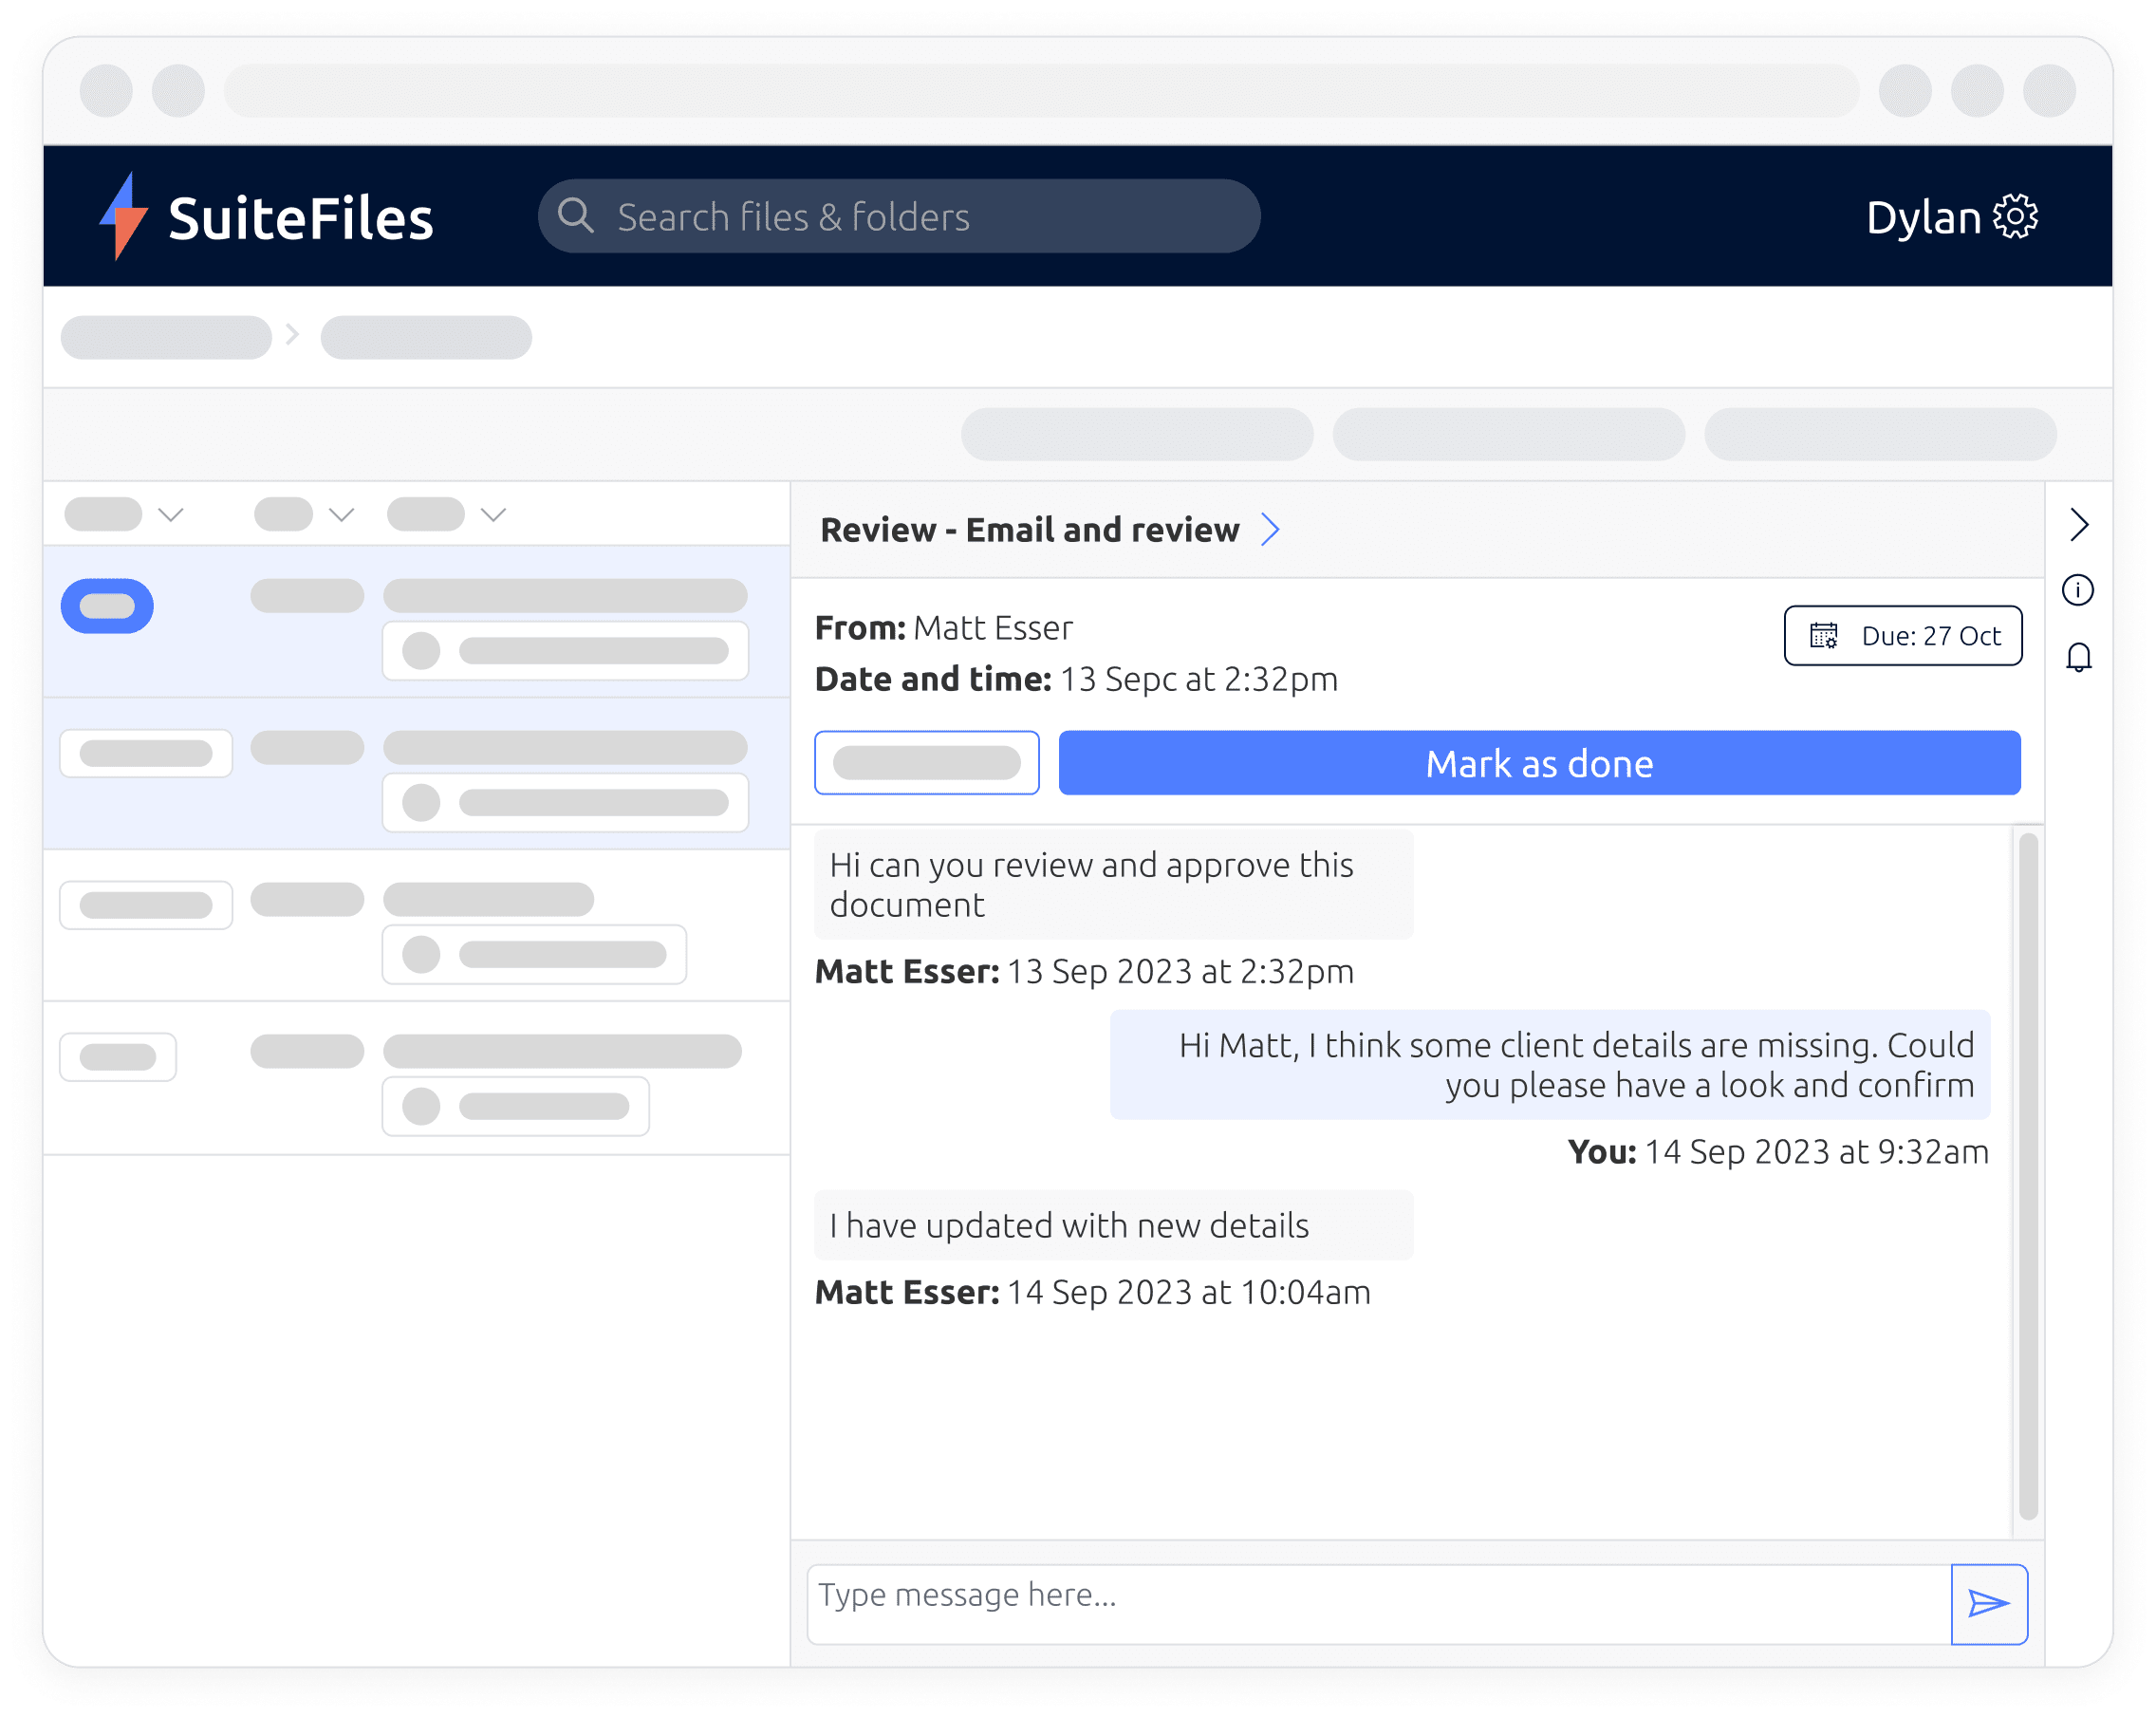Send the message with the paper plane icon

[x=1989, y=1604]
